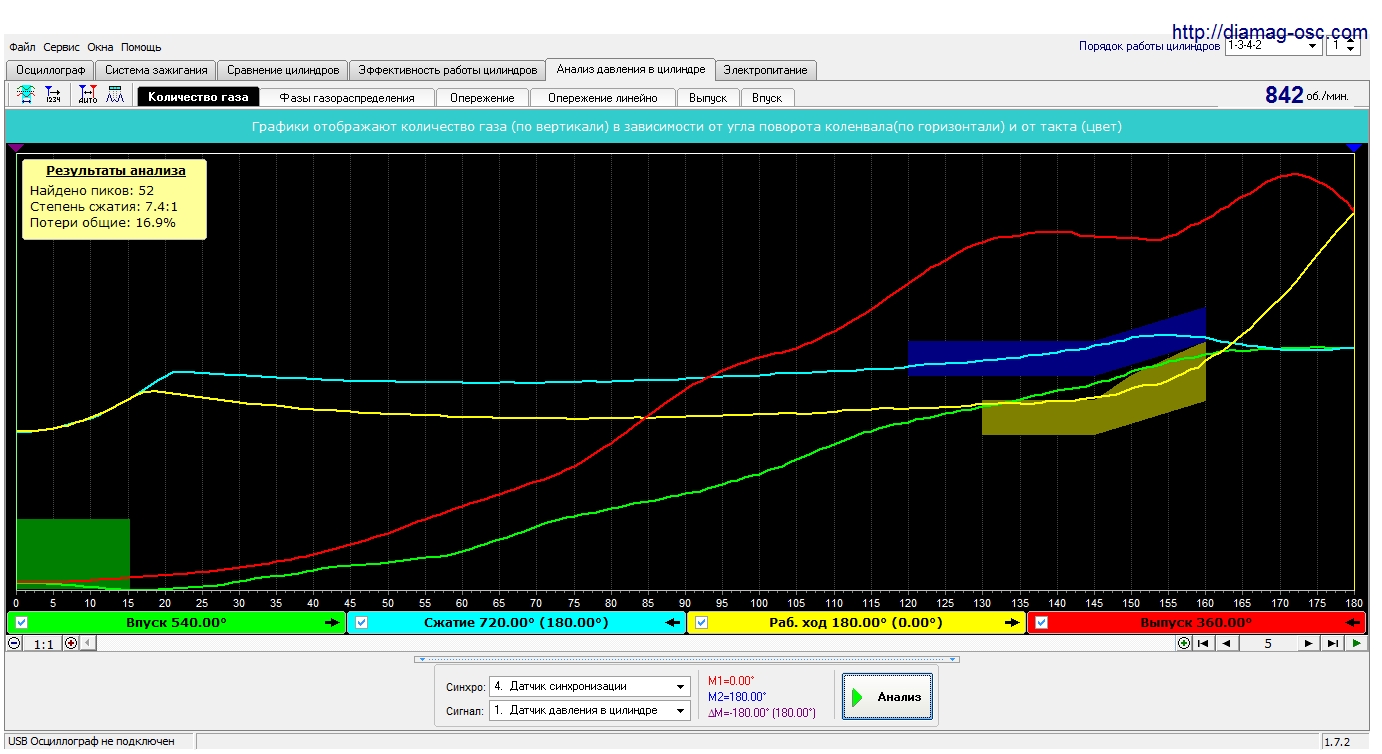Click the yellow Раб. ход 180.00° stroke bar
The width and height of the screenshot is (1382, 754).
coord(856,622)
